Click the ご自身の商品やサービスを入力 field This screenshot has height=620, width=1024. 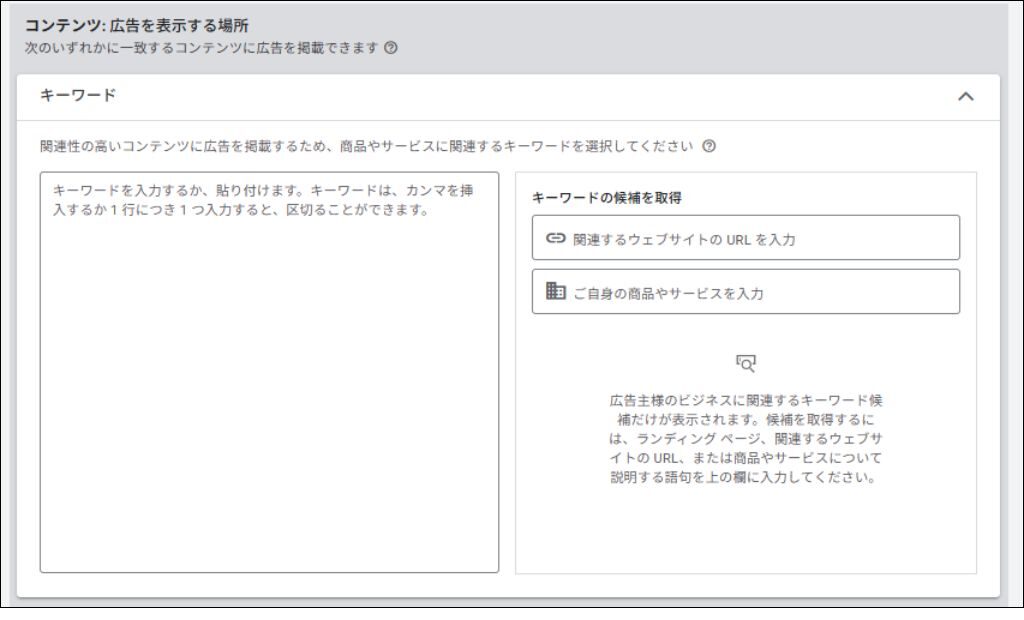[x=746, y=292]
